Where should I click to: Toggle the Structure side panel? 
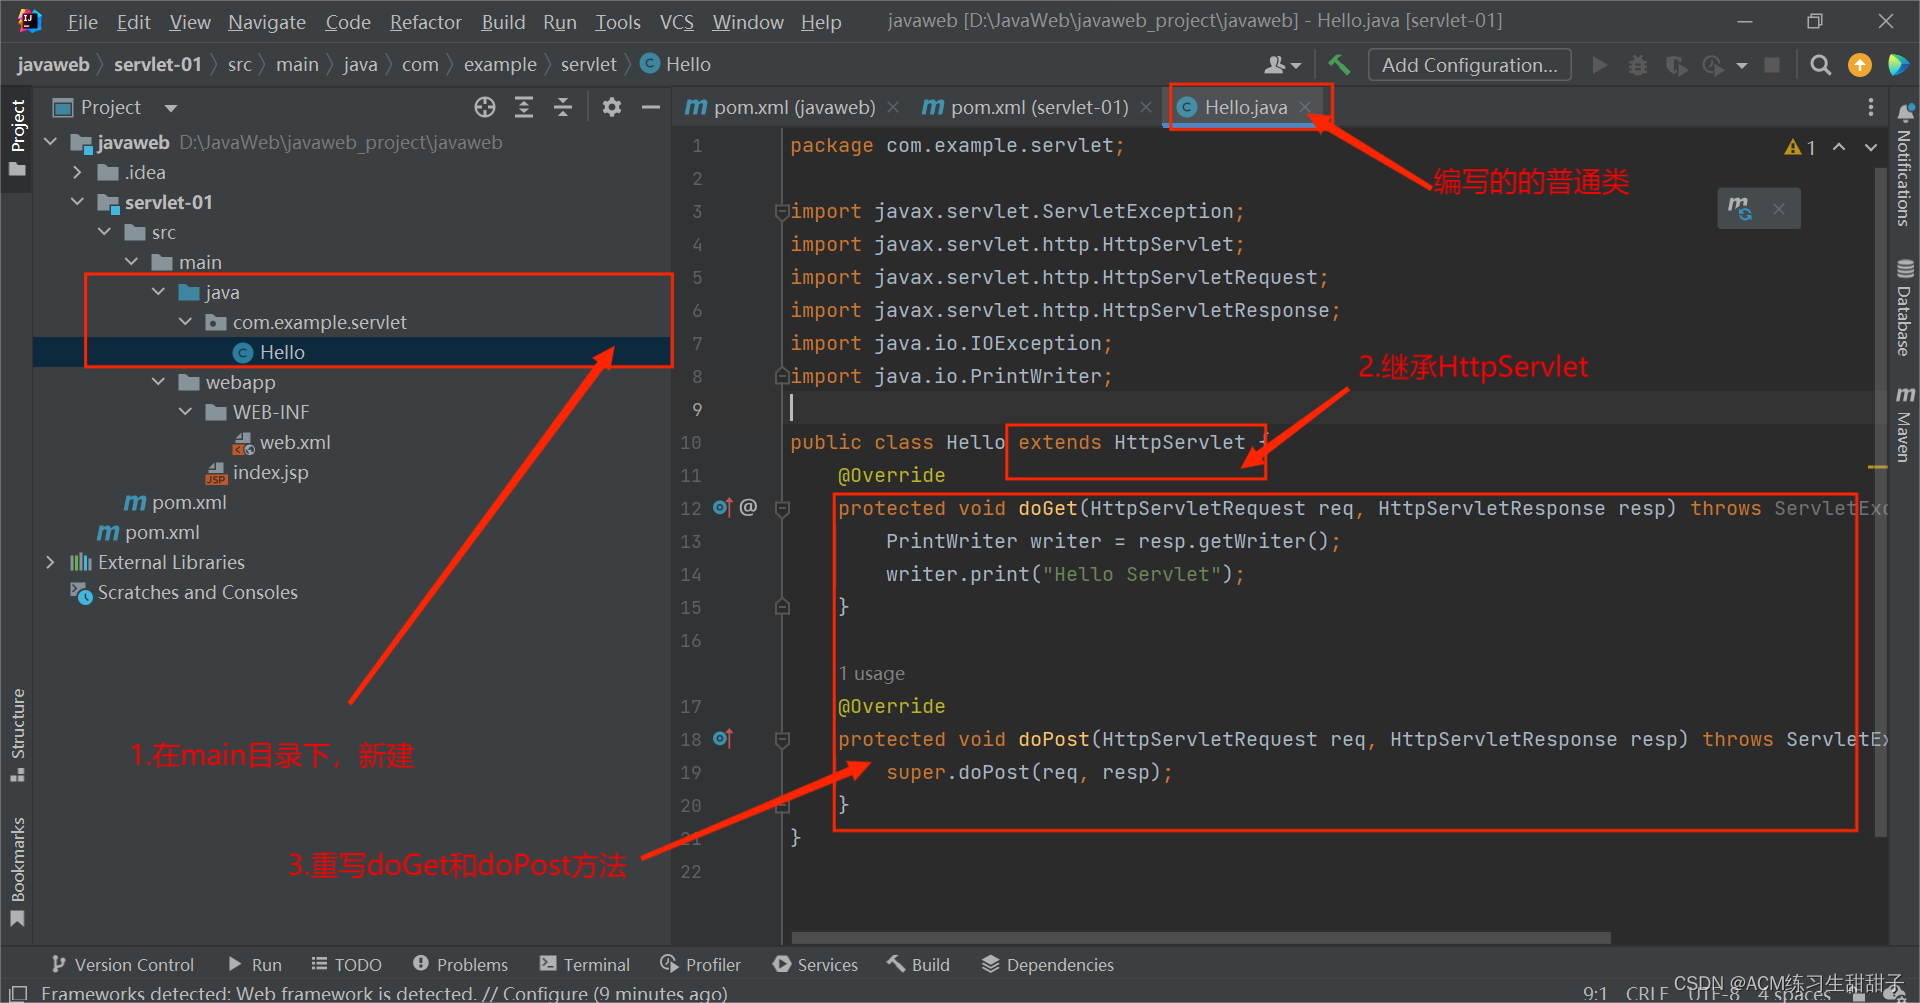pyautogui.click(x=17, y=735)
